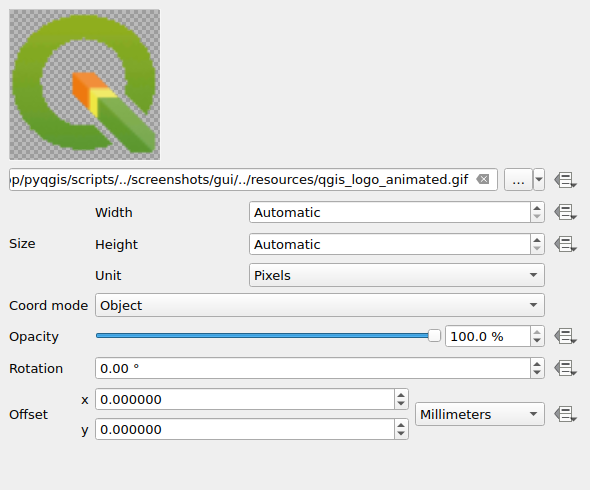Increase Opacity percentage with up arrow
The width and height of the screenshot is (590, 490).
537,332
